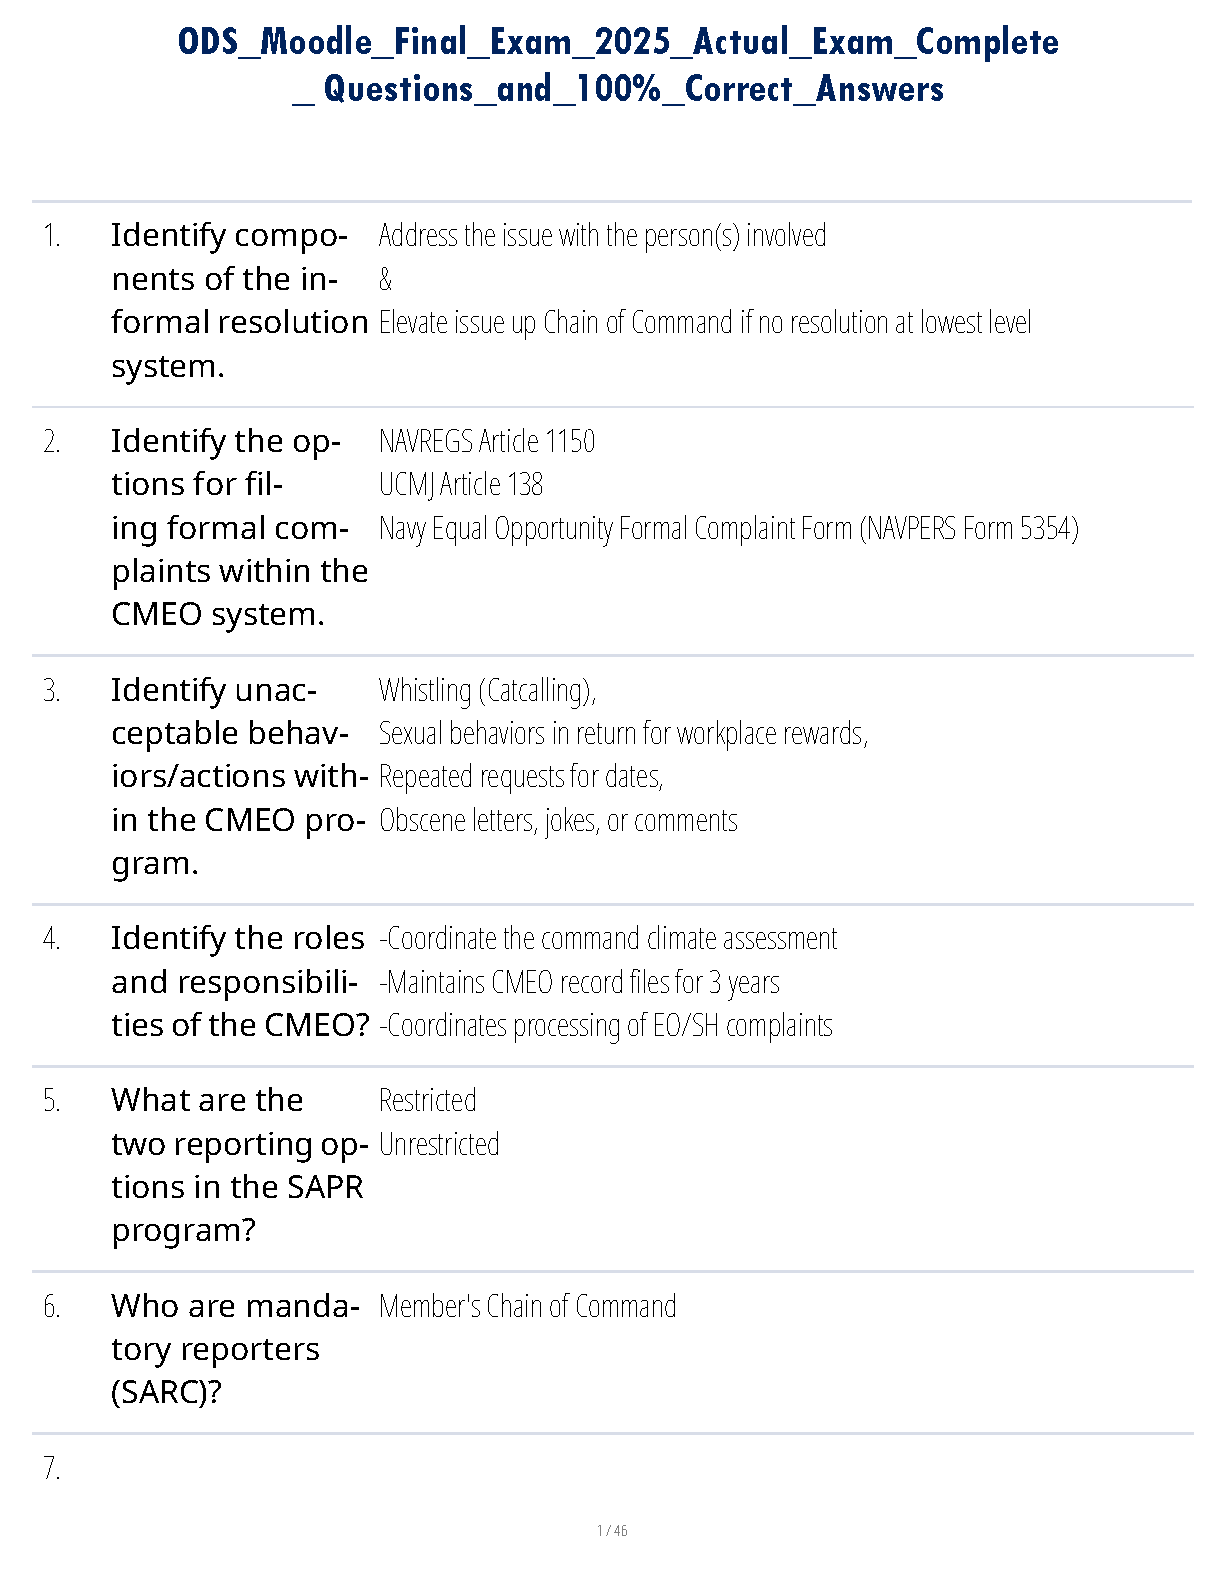Click the 'Obscene letters, jokes, or comments' line
1224x1584 pixels.
pyautogui.click(x=558, y=821)
